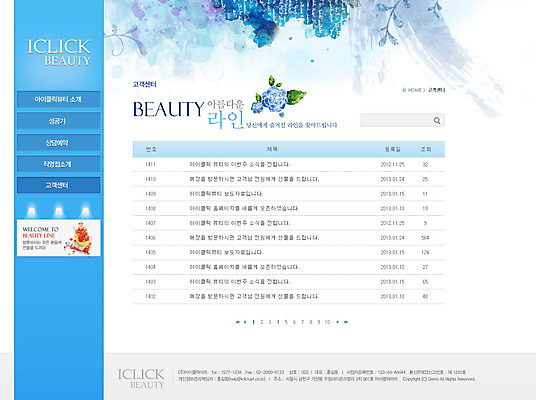
Task: Open 성공기 menu item
Action: [58, 121]
